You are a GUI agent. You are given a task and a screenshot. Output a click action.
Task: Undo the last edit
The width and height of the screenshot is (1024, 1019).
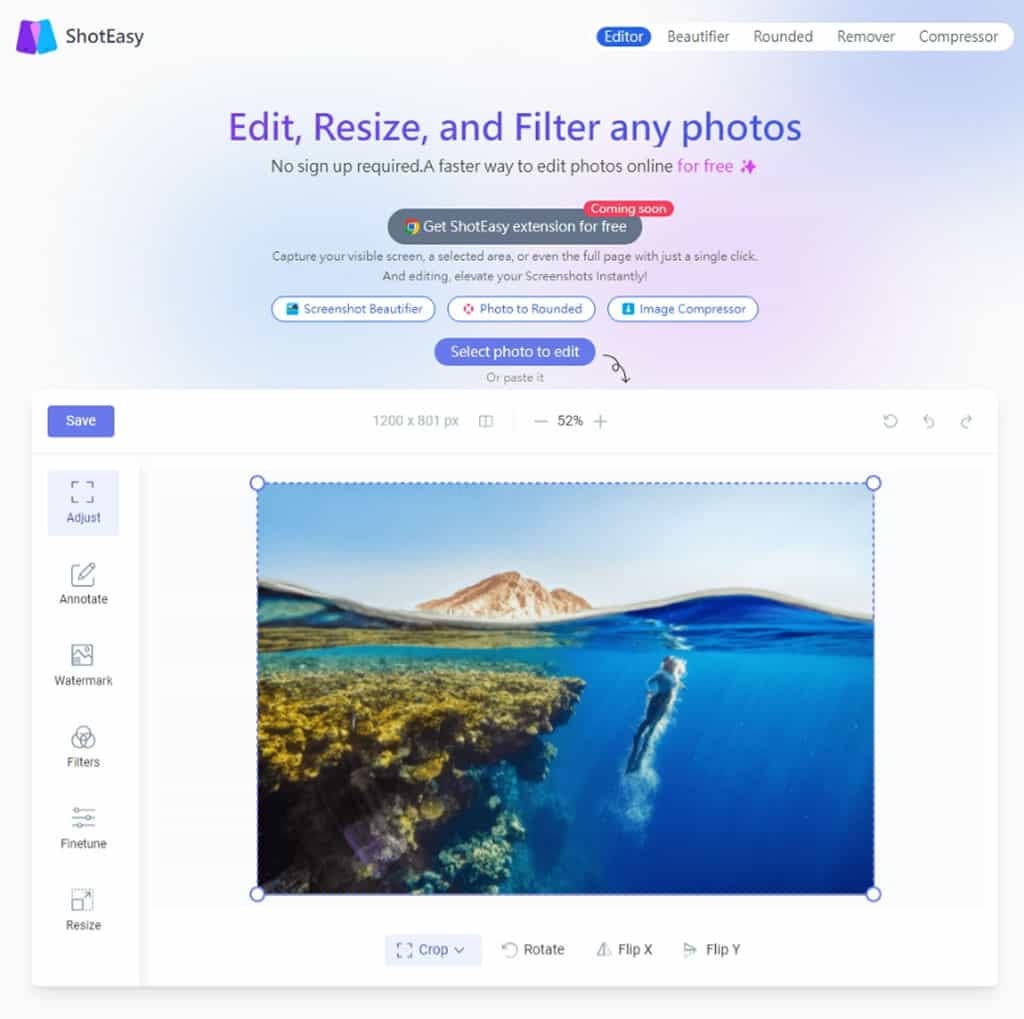(x=929, y=421)
